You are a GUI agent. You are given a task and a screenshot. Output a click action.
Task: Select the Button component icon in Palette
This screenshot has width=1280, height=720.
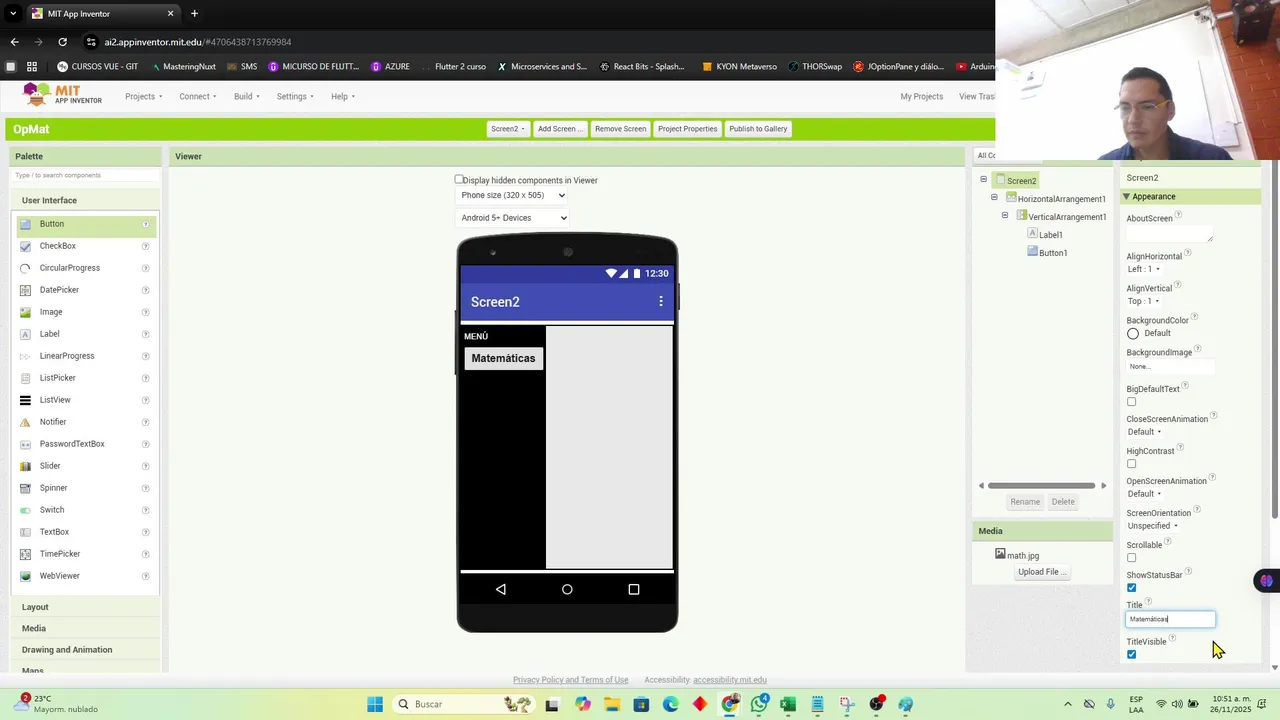click(x=26, y=224)
